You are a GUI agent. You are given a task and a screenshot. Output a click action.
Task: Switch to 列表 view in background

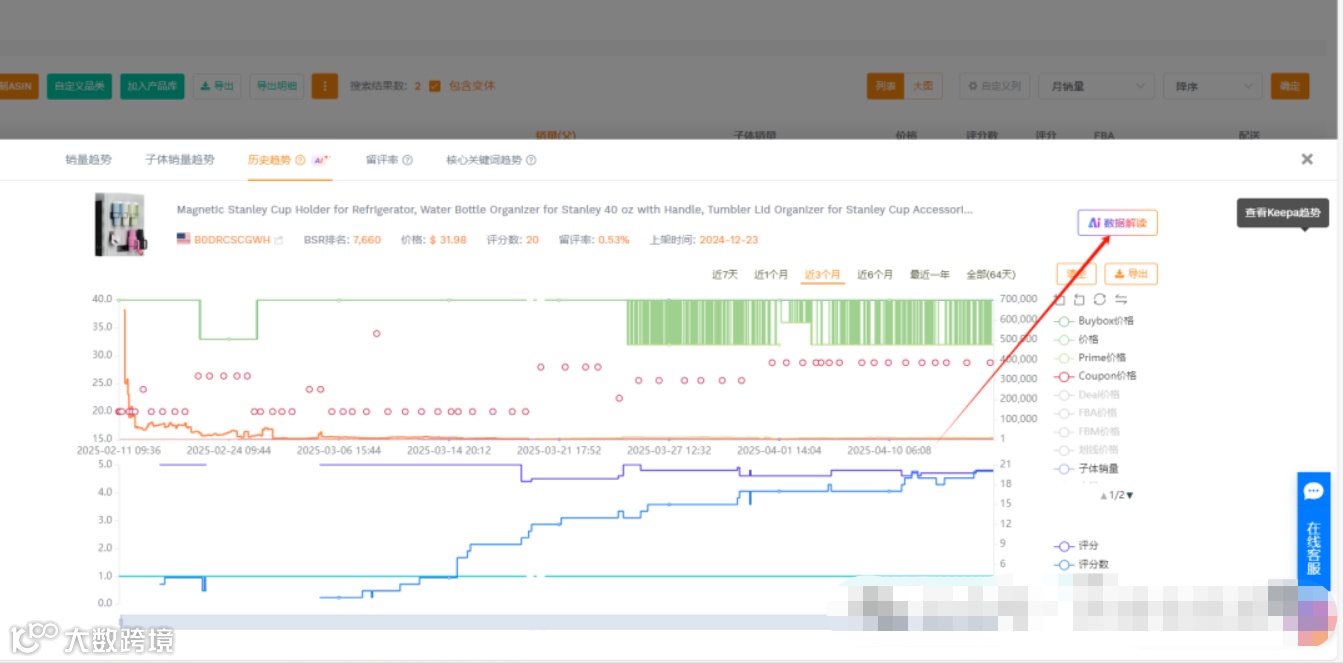click(886, 86)
